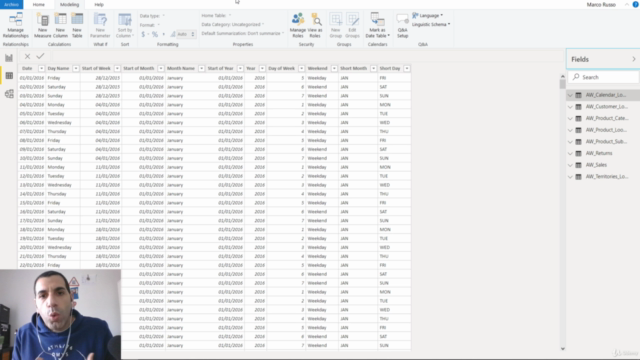Click AW_Sales table icon

tap(578, 165)
